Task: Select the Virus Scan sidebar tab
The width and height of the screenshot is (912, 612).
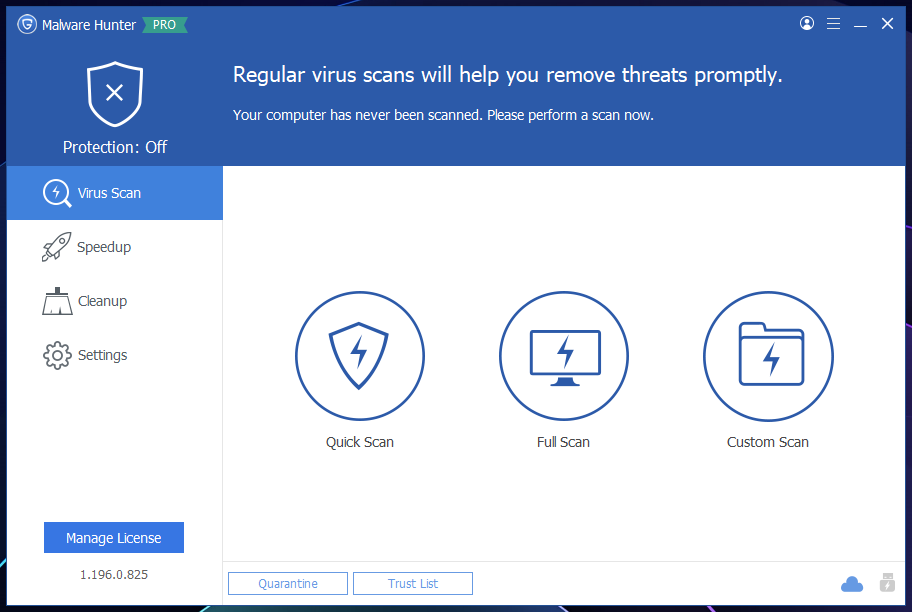Action: tap(115, 193)
